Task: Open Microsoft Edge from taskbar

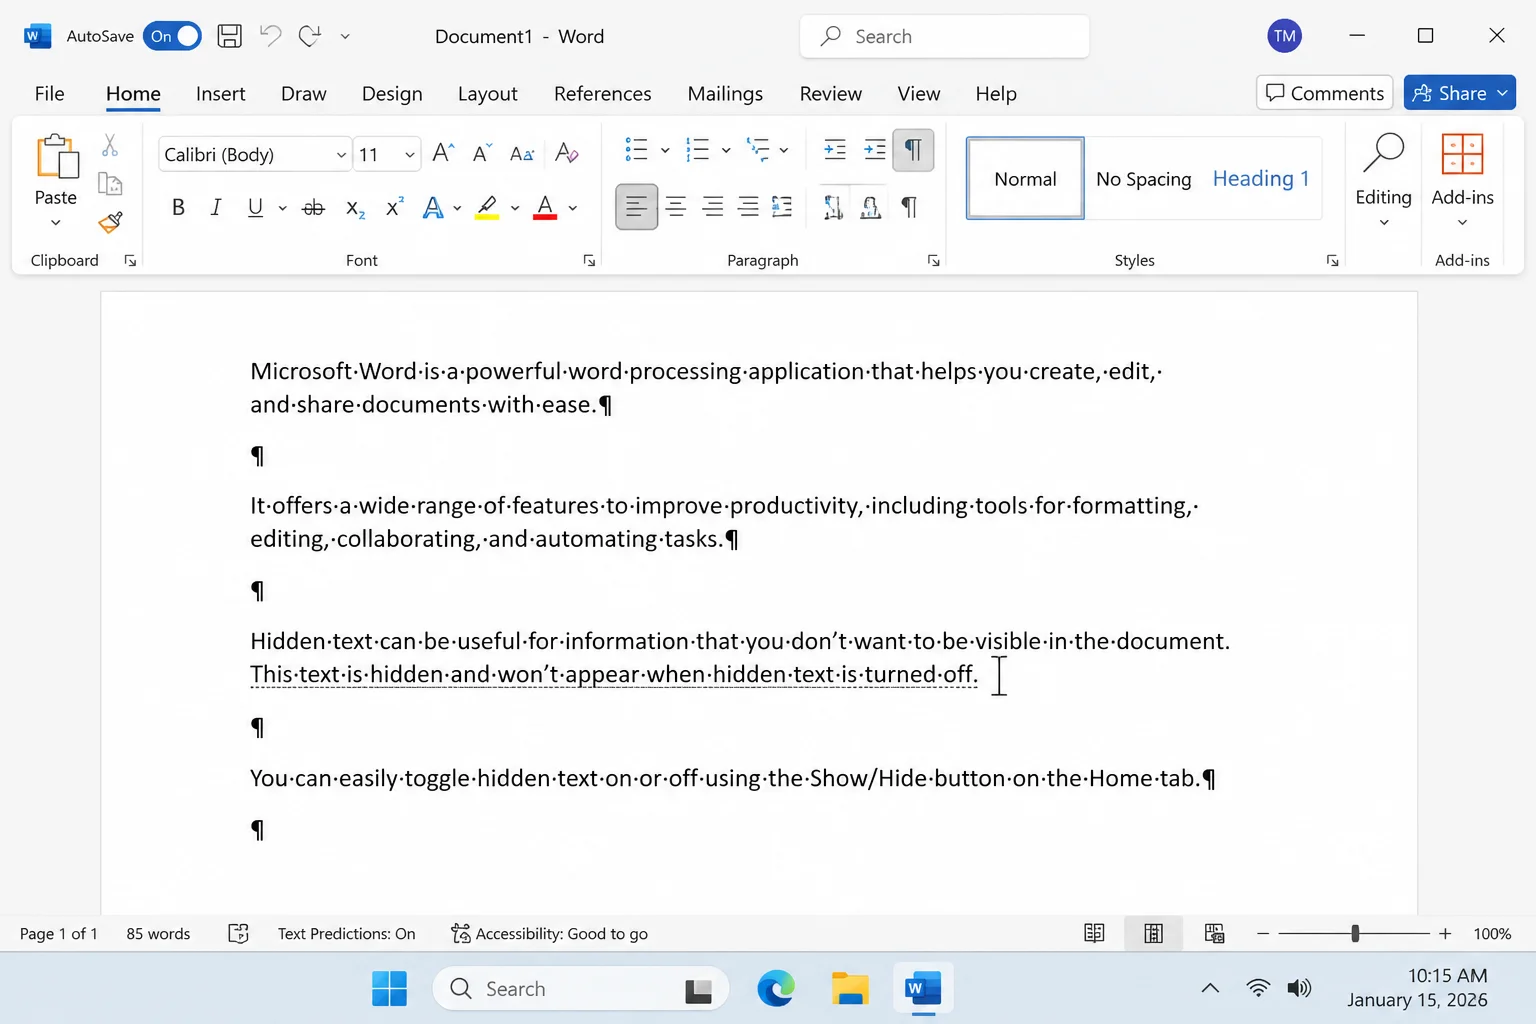Action: coord(775,989)
